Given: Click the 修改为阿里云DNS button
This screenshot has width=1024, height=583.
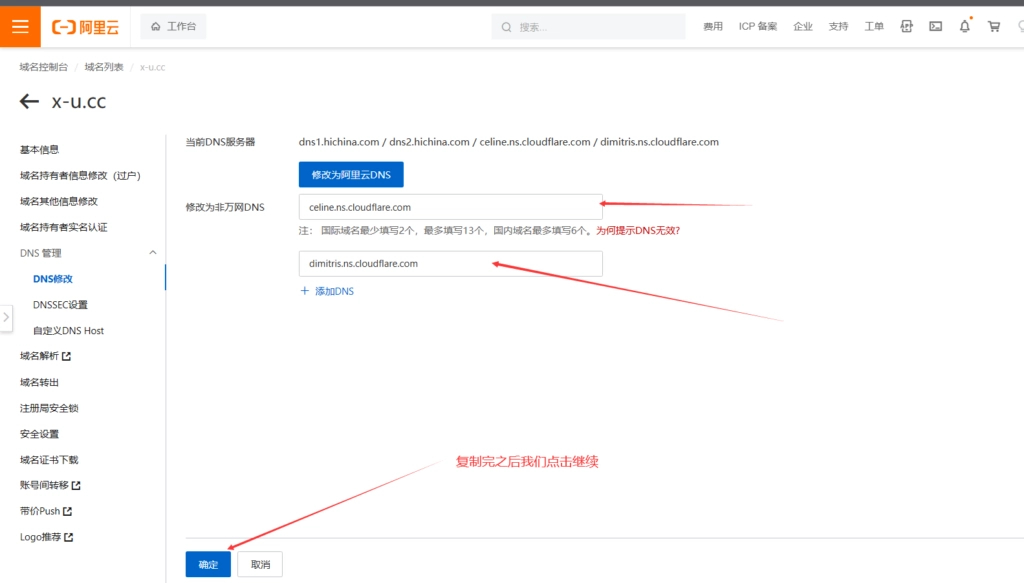Looking at the screenshot, I should 351,175.
